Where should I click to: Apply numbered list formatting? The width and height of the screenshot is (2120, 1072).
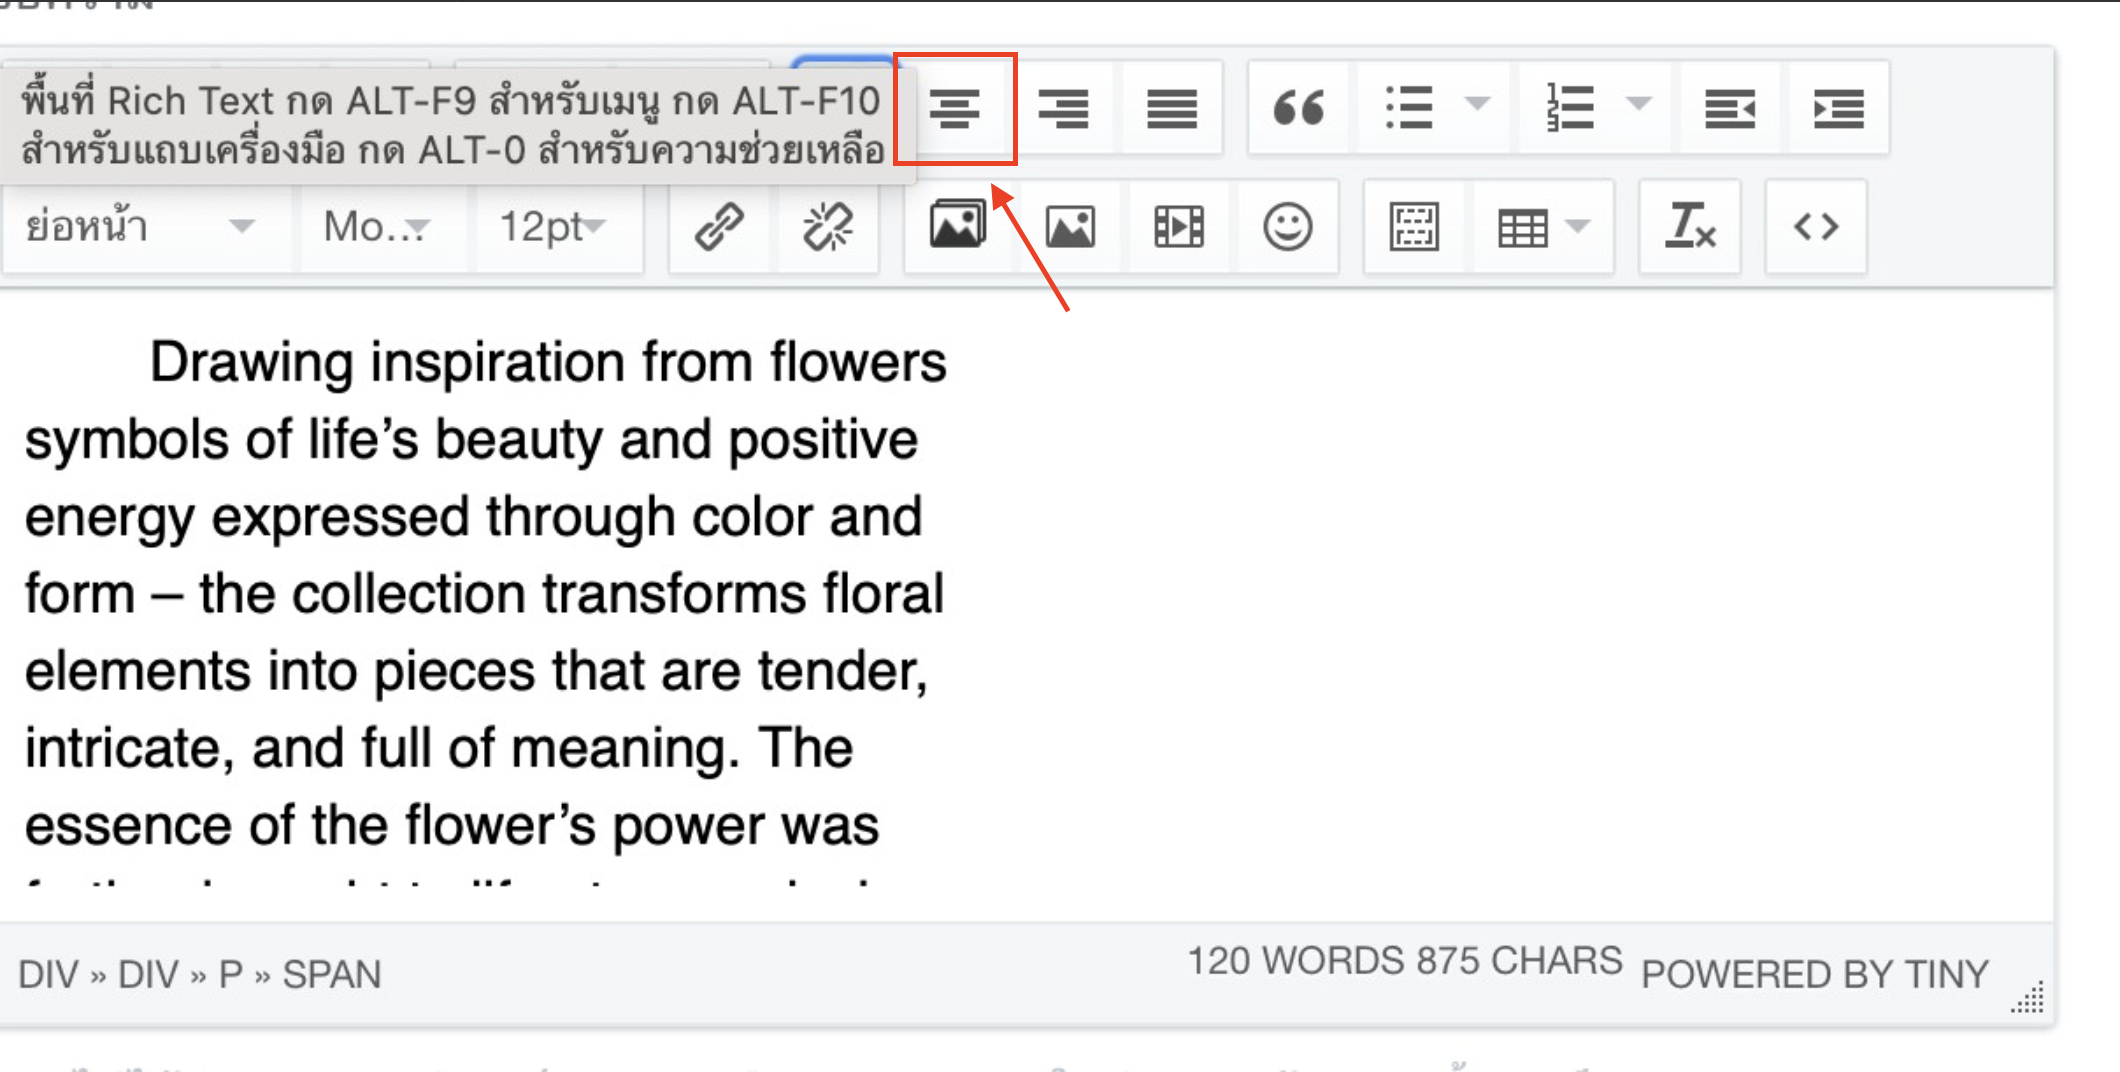pos(1570,108)
